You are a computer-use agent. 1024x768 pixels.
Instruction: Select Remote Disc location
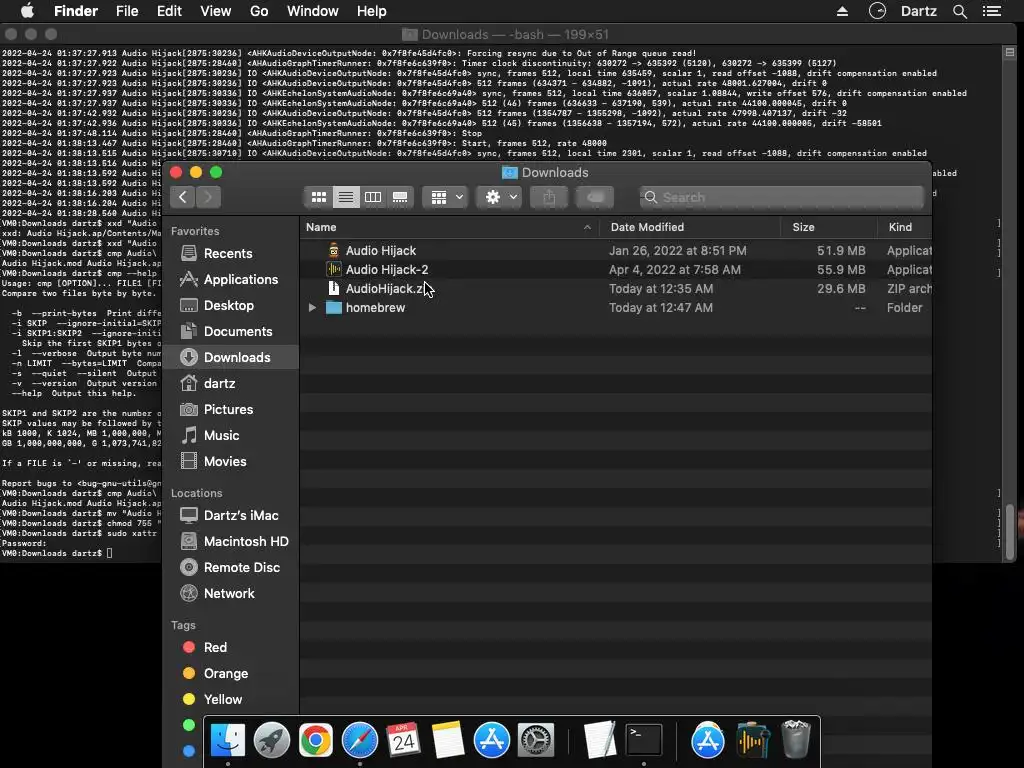230,568
